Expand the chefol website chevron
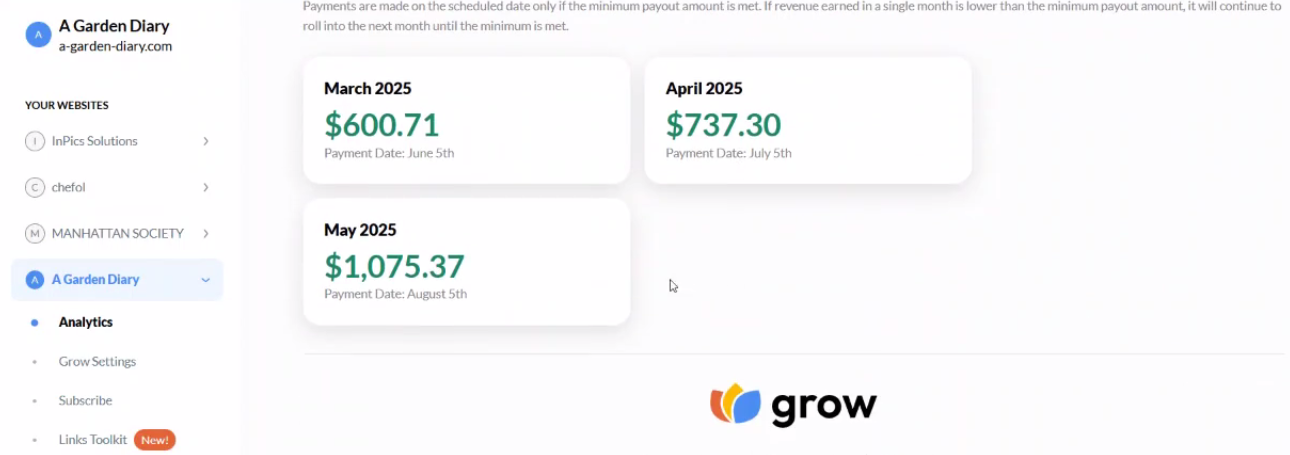The height and width of the screenshot is (455, 1290). [206, 187]
